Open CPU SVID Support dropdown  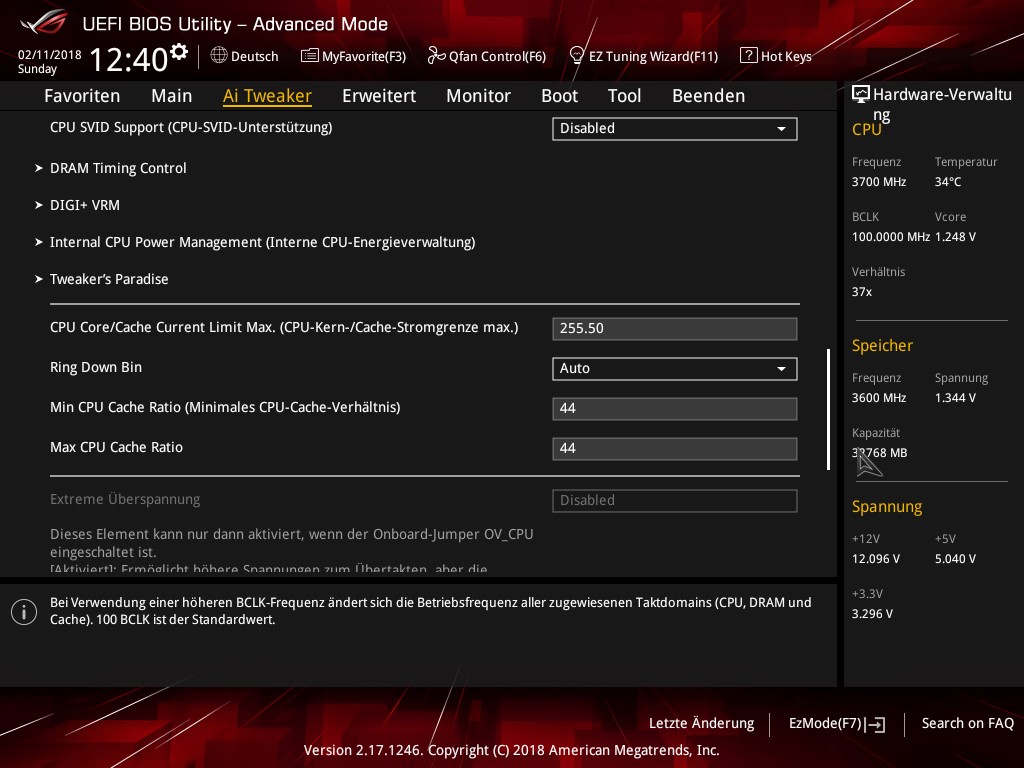coord(675,129)
